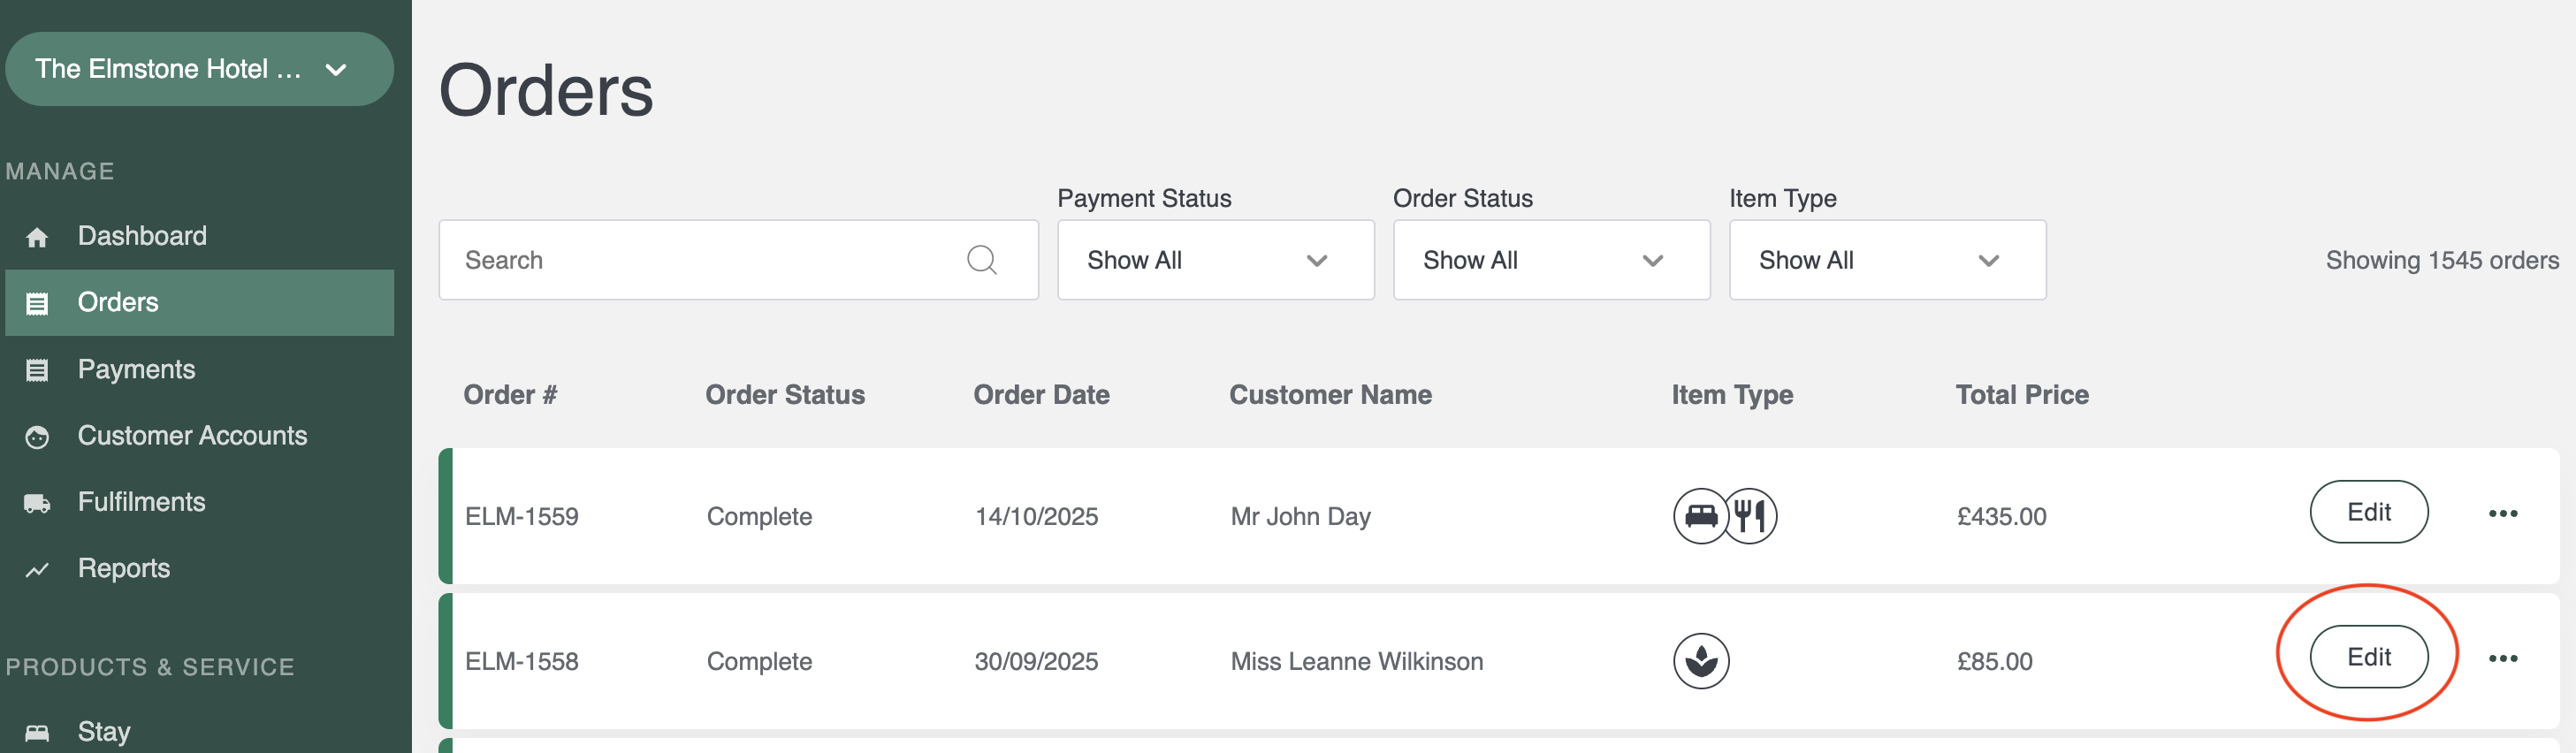The image size is (2576, 753).
Task: Click the Reports chart icon
Action: coord(37,570)
